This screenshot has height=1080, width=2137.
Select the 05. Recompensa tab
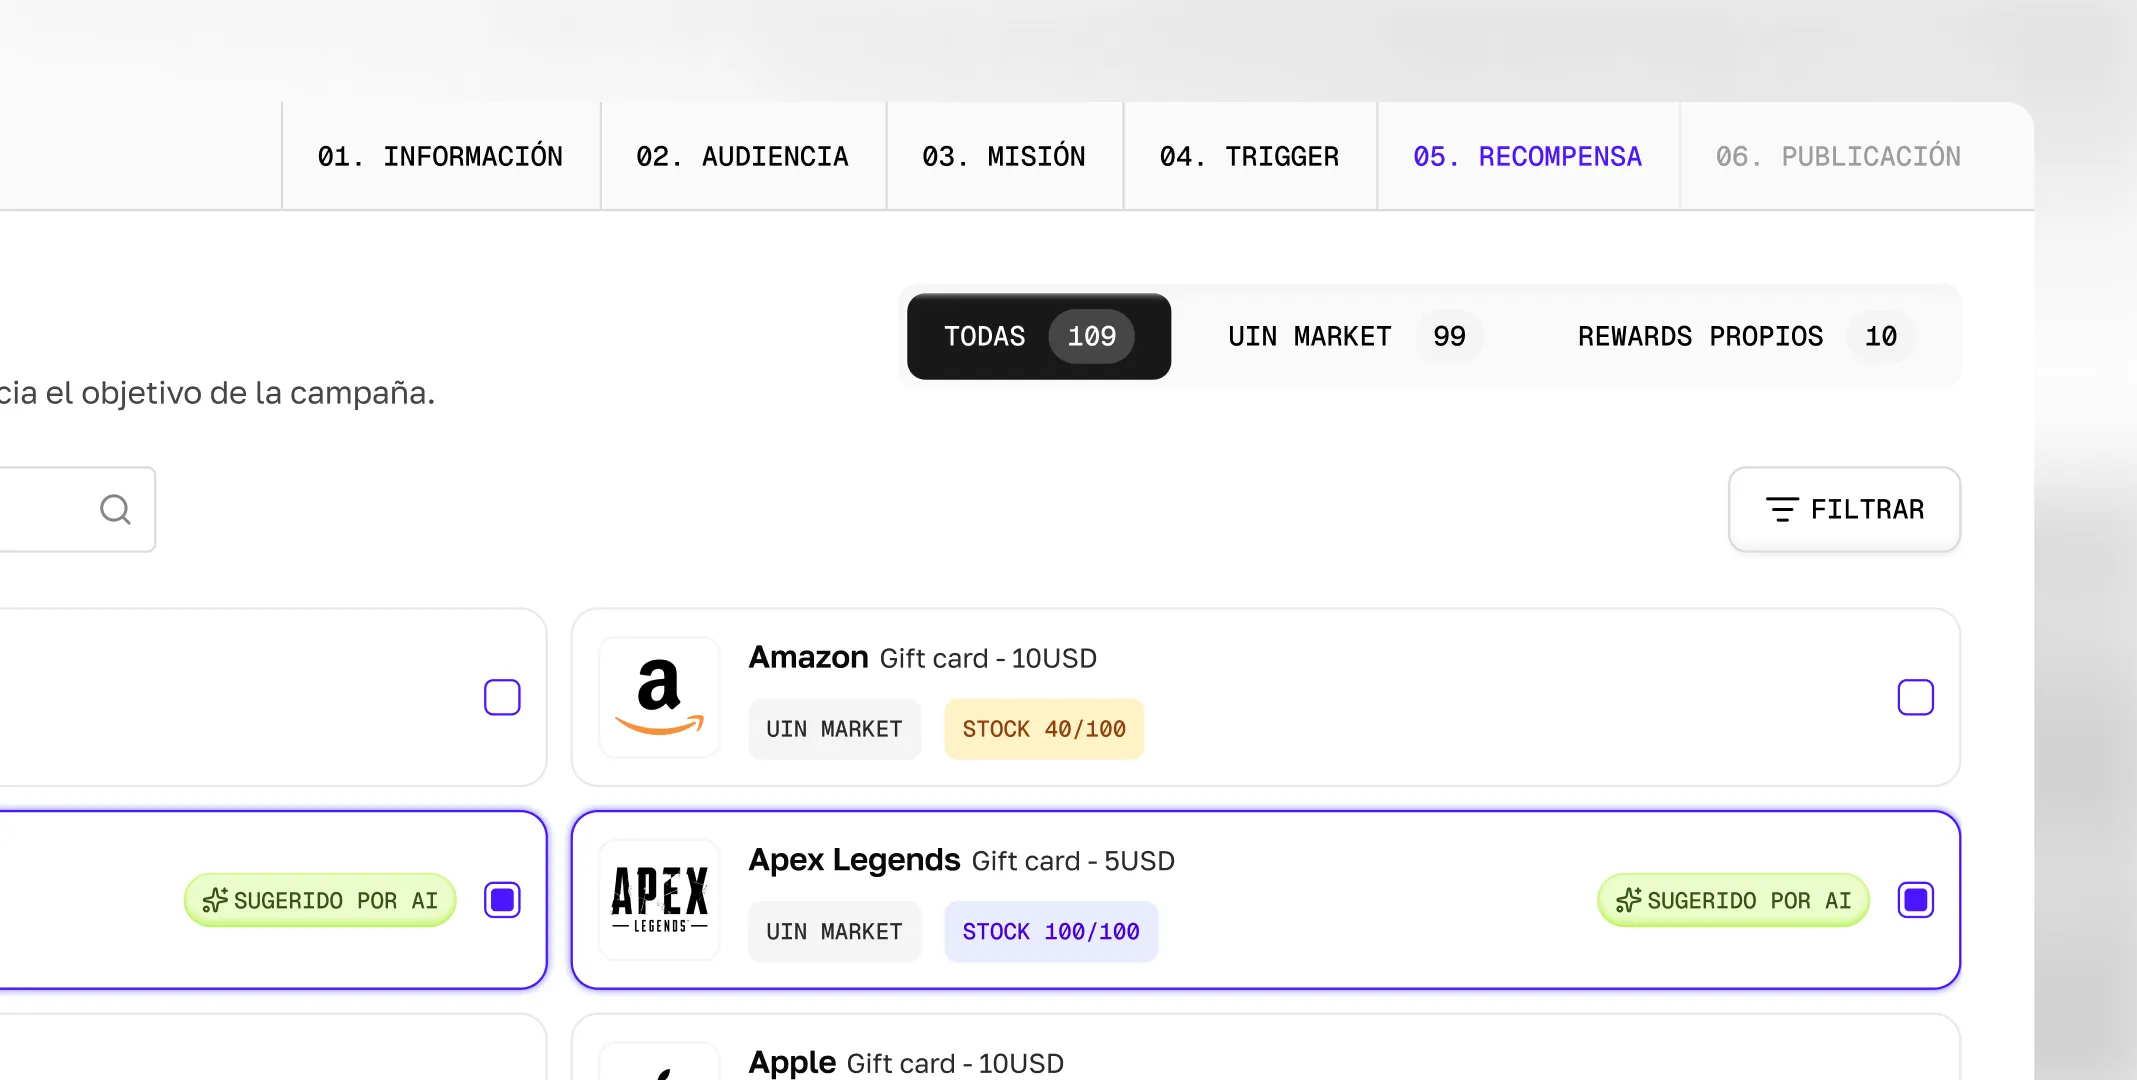[1527, 156]
